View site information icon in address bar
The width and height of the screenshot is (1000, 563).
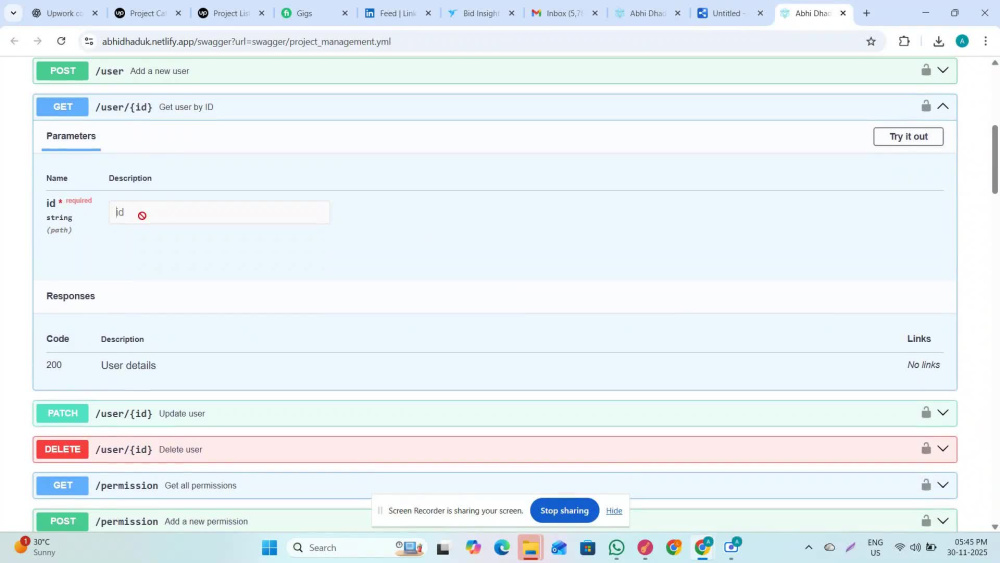89,41
